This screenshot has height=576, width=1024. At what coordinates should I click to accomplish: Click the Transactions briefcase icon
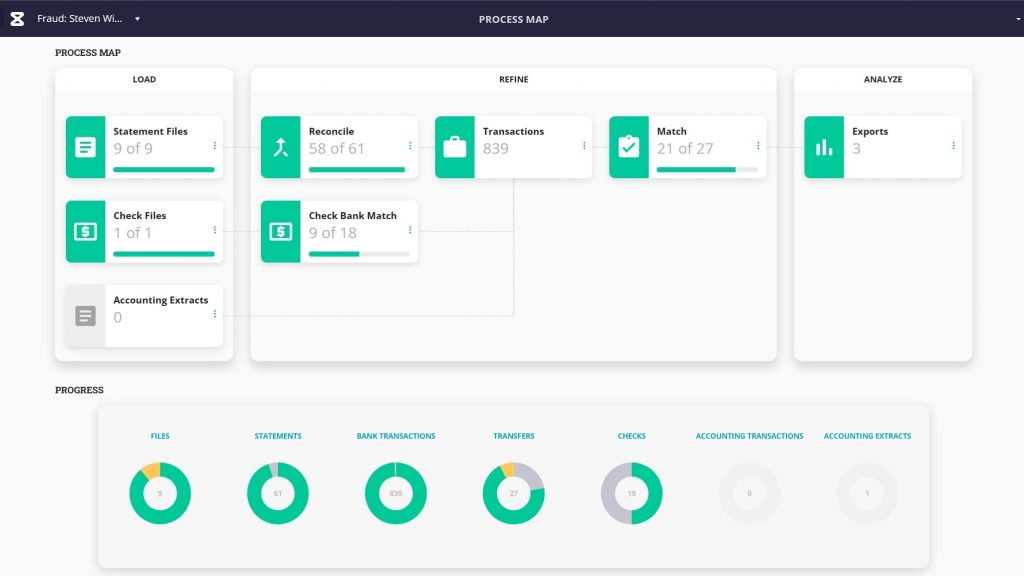coord(455,147)
